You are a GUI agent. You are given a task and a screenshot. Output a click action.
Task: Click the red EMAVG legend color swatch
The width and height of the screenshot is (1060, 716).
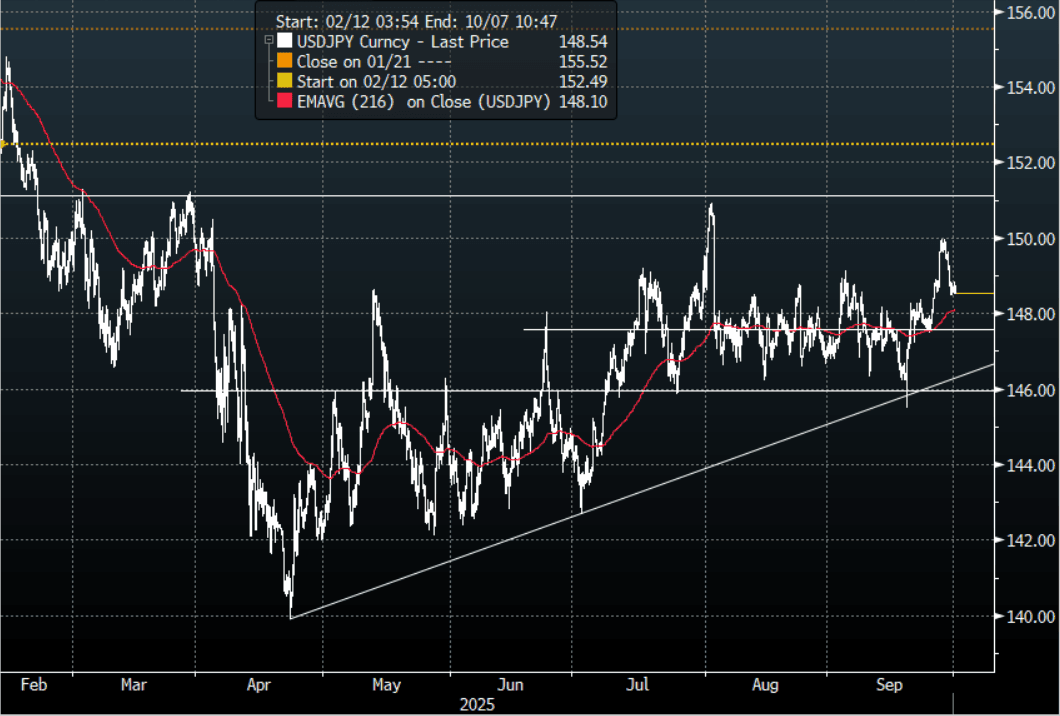(x=286, y=102)
